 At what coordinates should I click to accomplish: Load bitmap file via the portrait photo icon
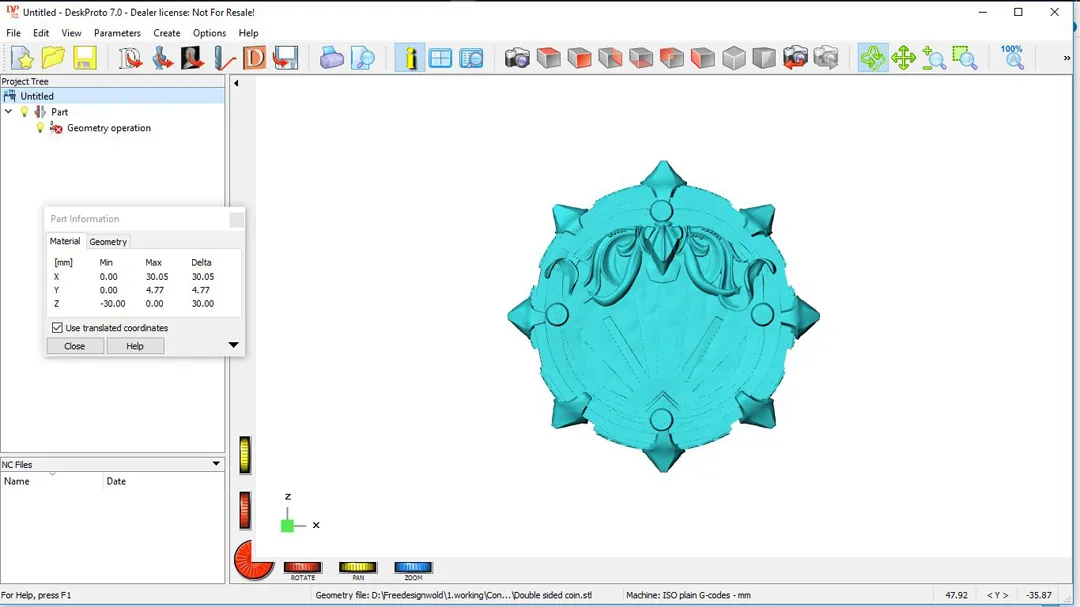(192, 58)
